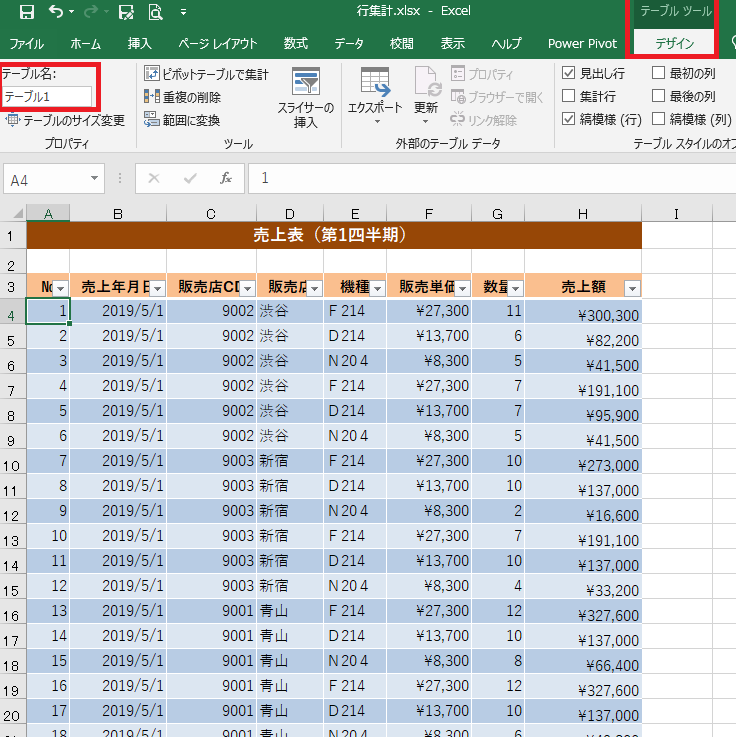The width and height of the screenshot is (736, 737).
Task: Open the ファイル tab
Action: tap(26, 44)
